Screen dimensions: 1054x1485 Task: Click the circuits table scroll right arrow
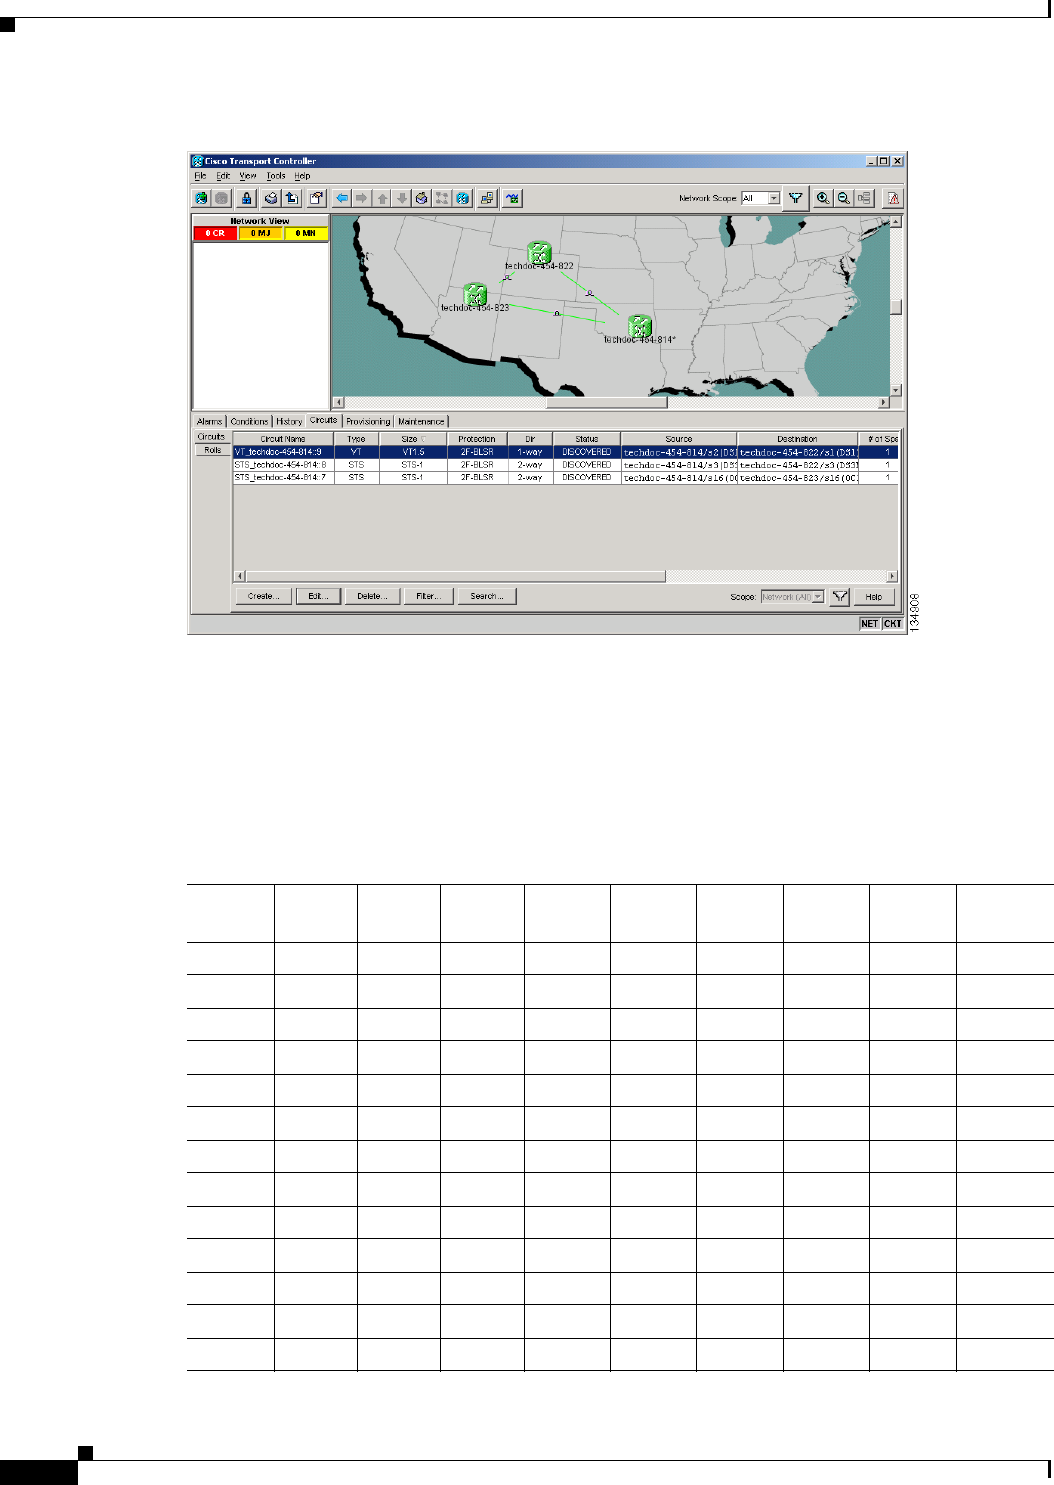pos(892,576)
